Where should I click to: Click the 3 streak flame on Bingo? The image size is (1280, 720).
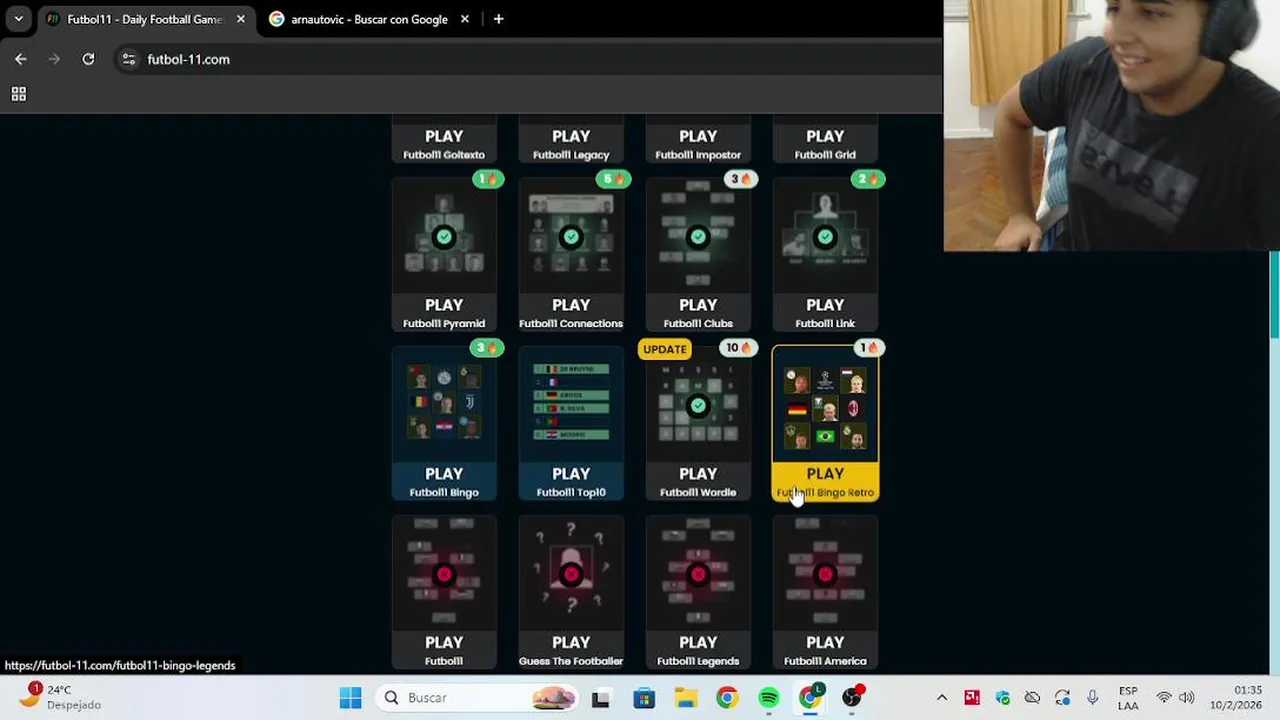point(486,348)
